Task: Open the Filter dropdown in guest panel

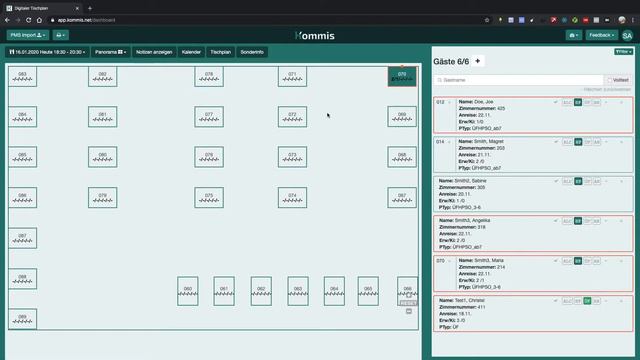Action: pyautogui.click(x=623, y=52)
